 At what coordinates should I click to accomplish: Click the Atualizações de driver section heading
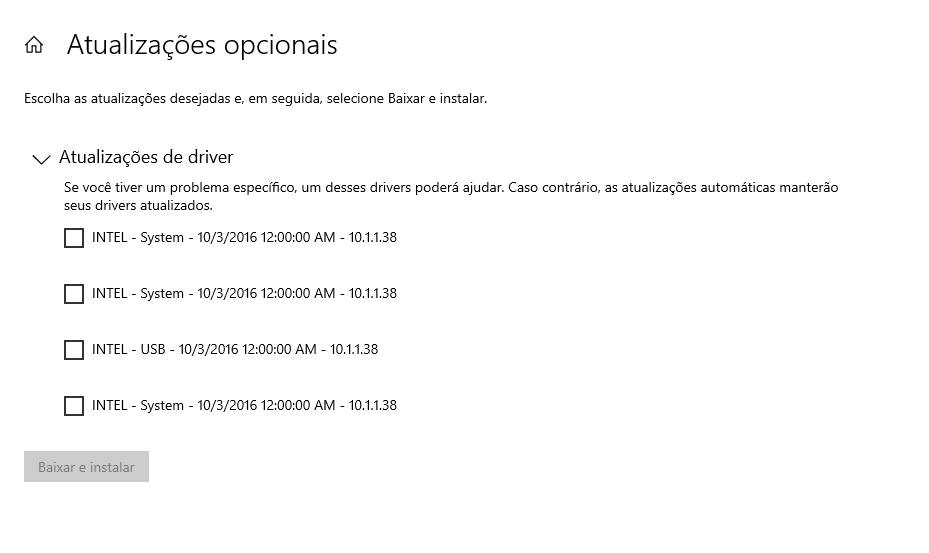(x=146, y=157)
